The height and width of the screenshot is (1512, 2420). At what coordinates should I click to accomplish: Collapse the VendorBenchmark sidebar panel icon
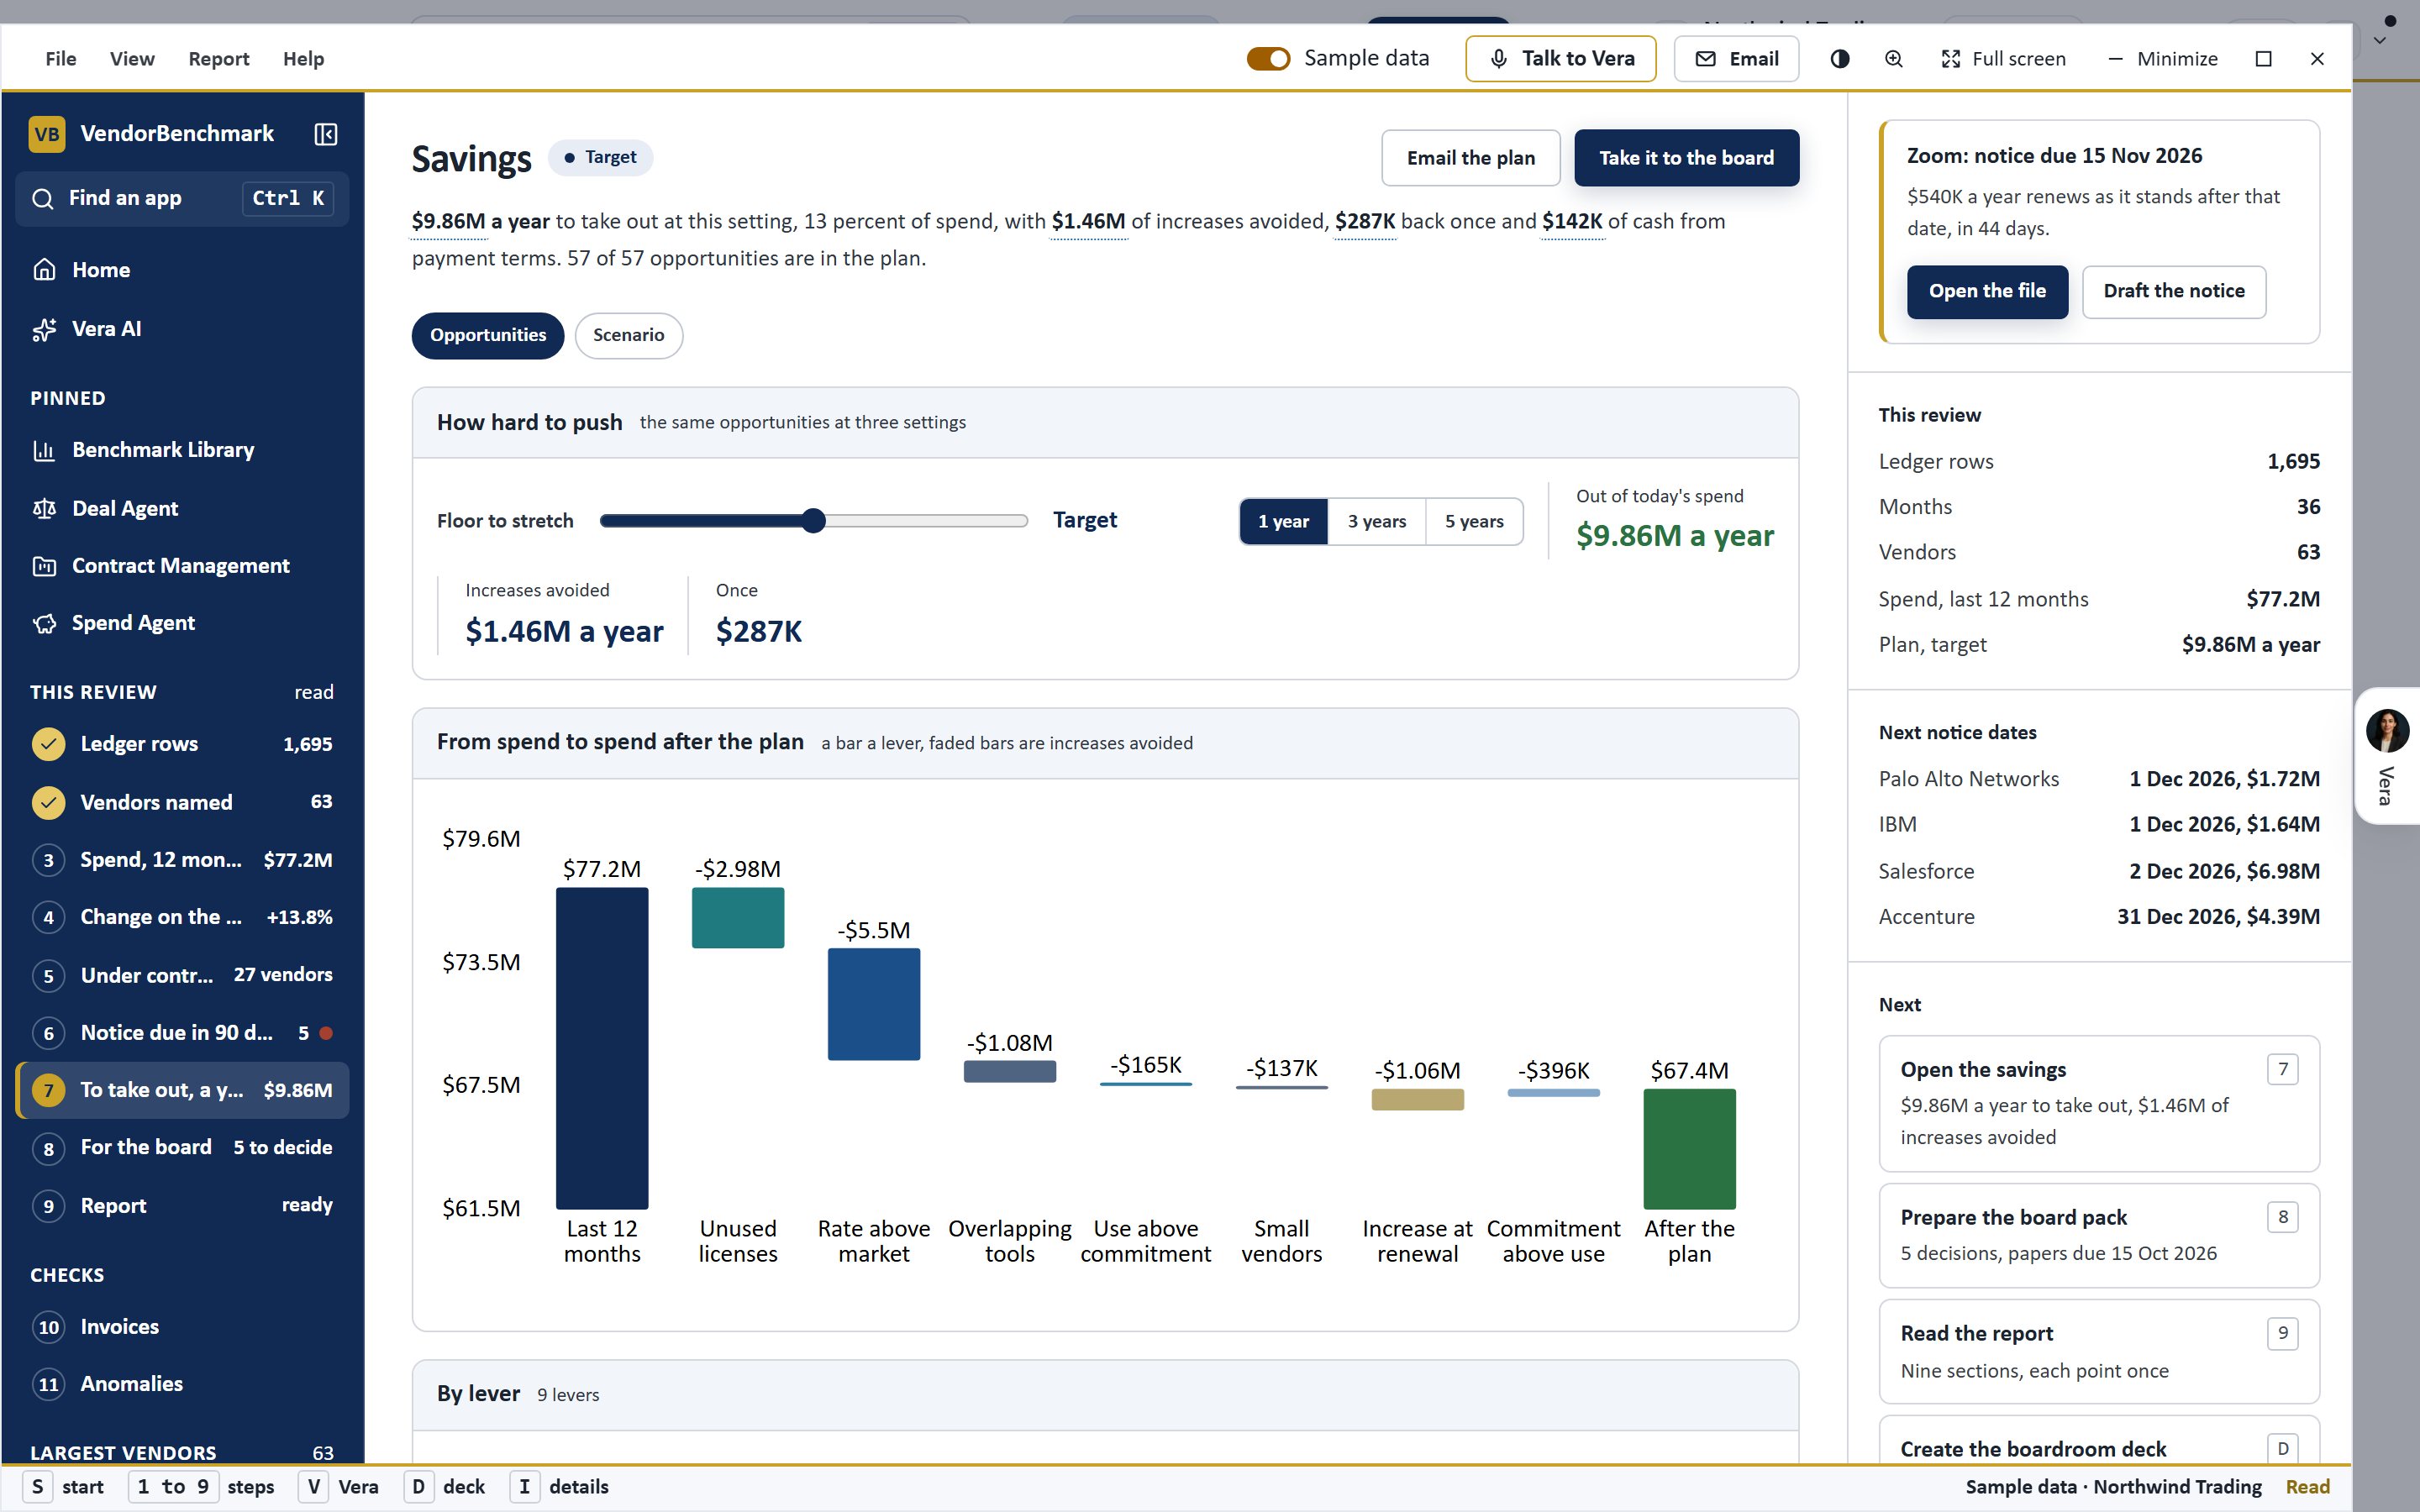pyautogui.click(x=326, y=134)
